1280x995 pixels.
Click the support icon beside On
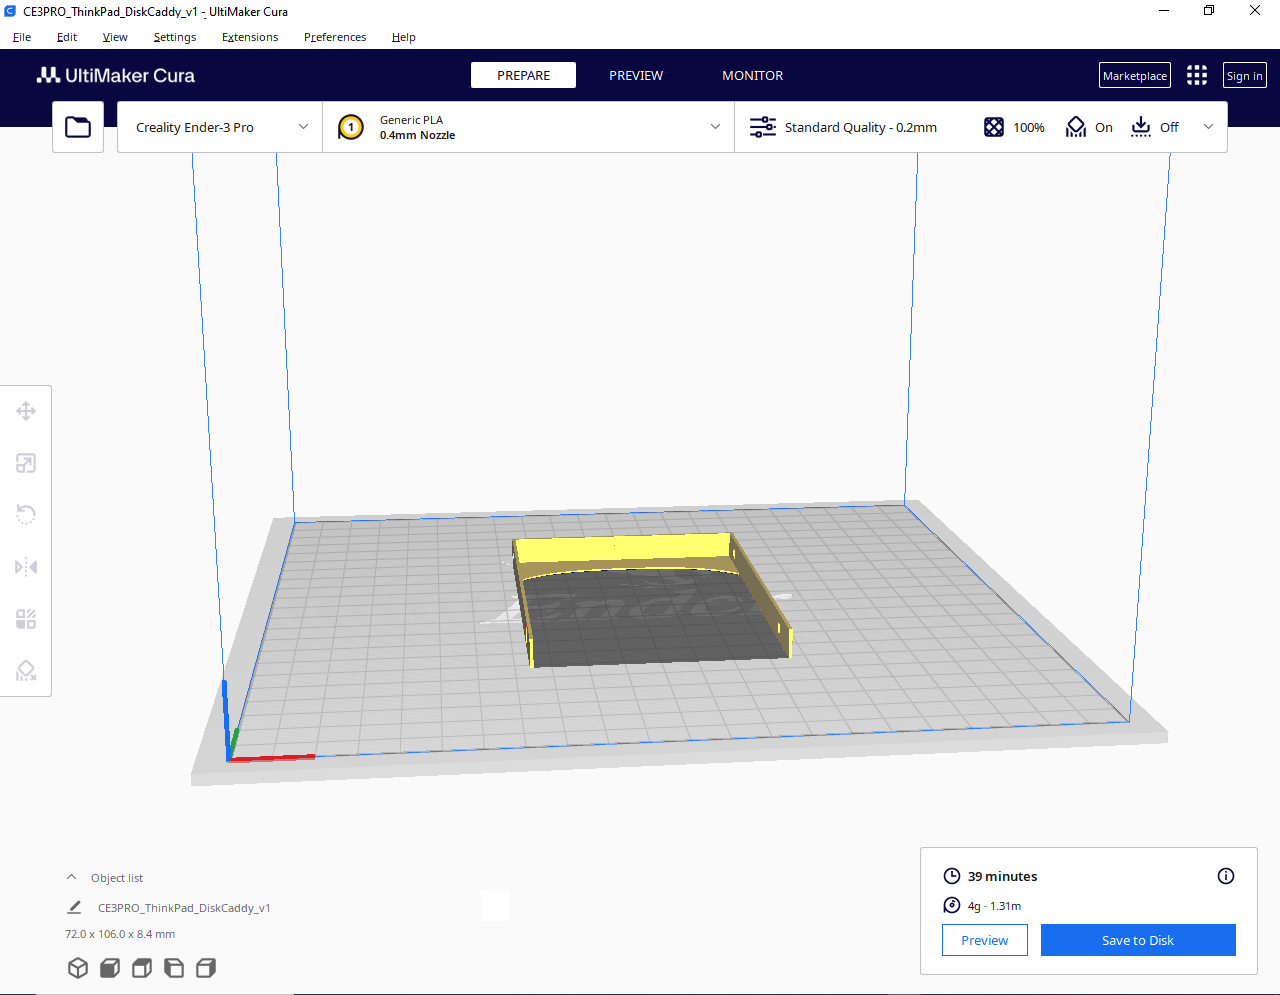[1076, 127]
